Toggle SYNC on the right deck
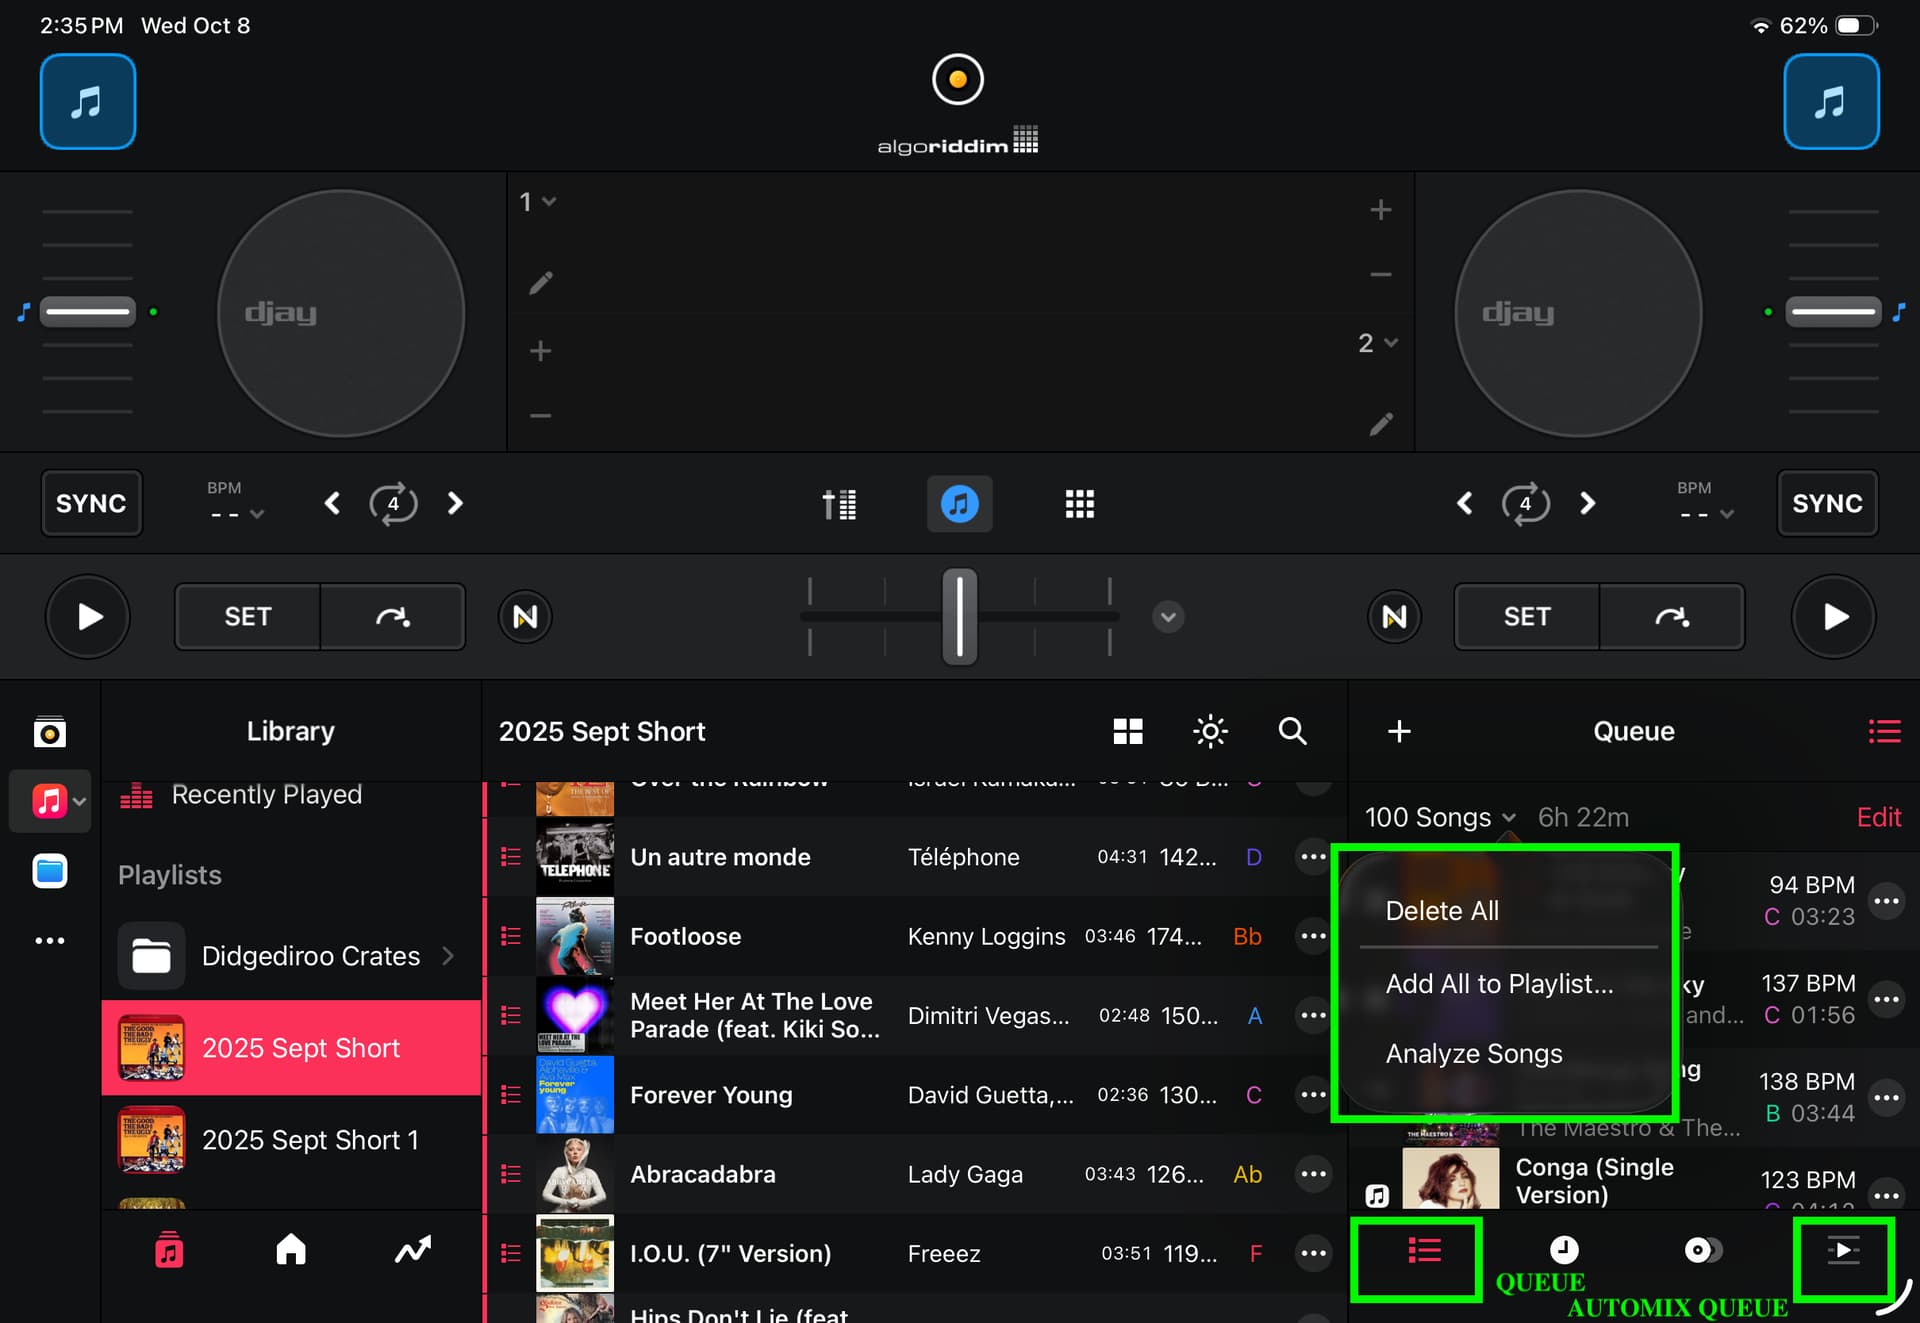The height and width of the screenshot is (1323, 1920). (1826, 503)
